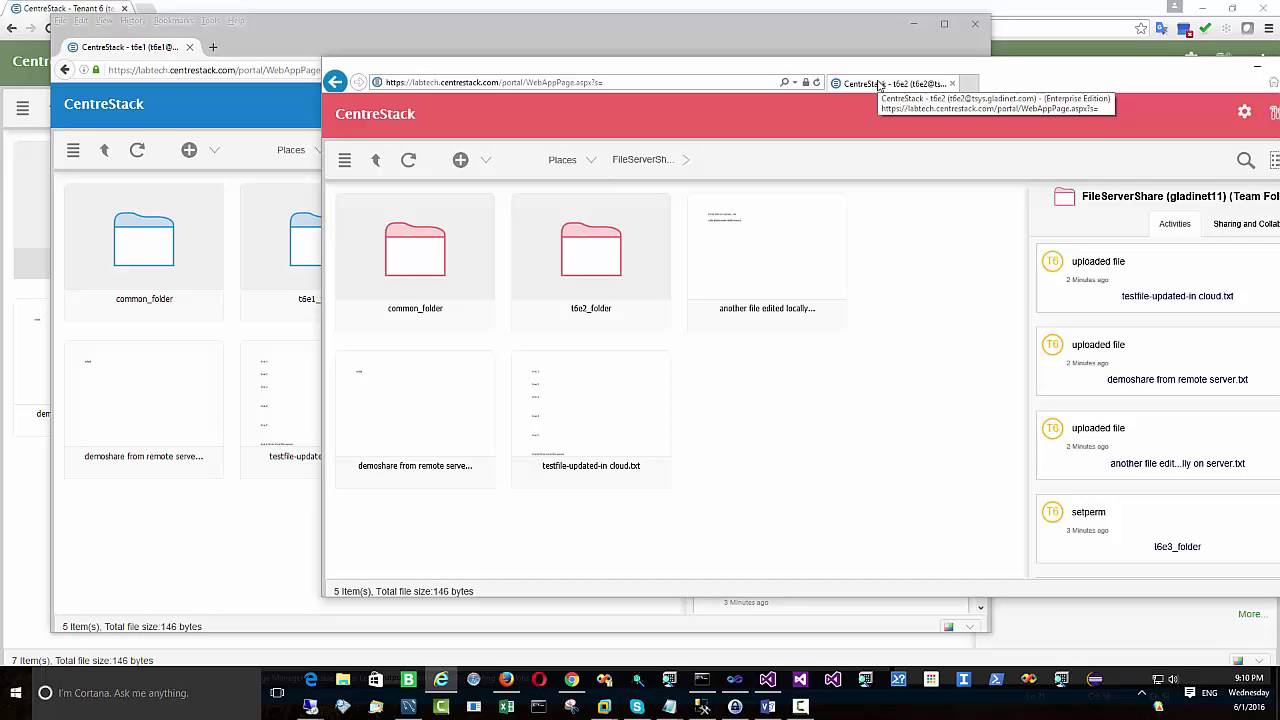Go up one folder in the red CentreStack window

[376, 160]
